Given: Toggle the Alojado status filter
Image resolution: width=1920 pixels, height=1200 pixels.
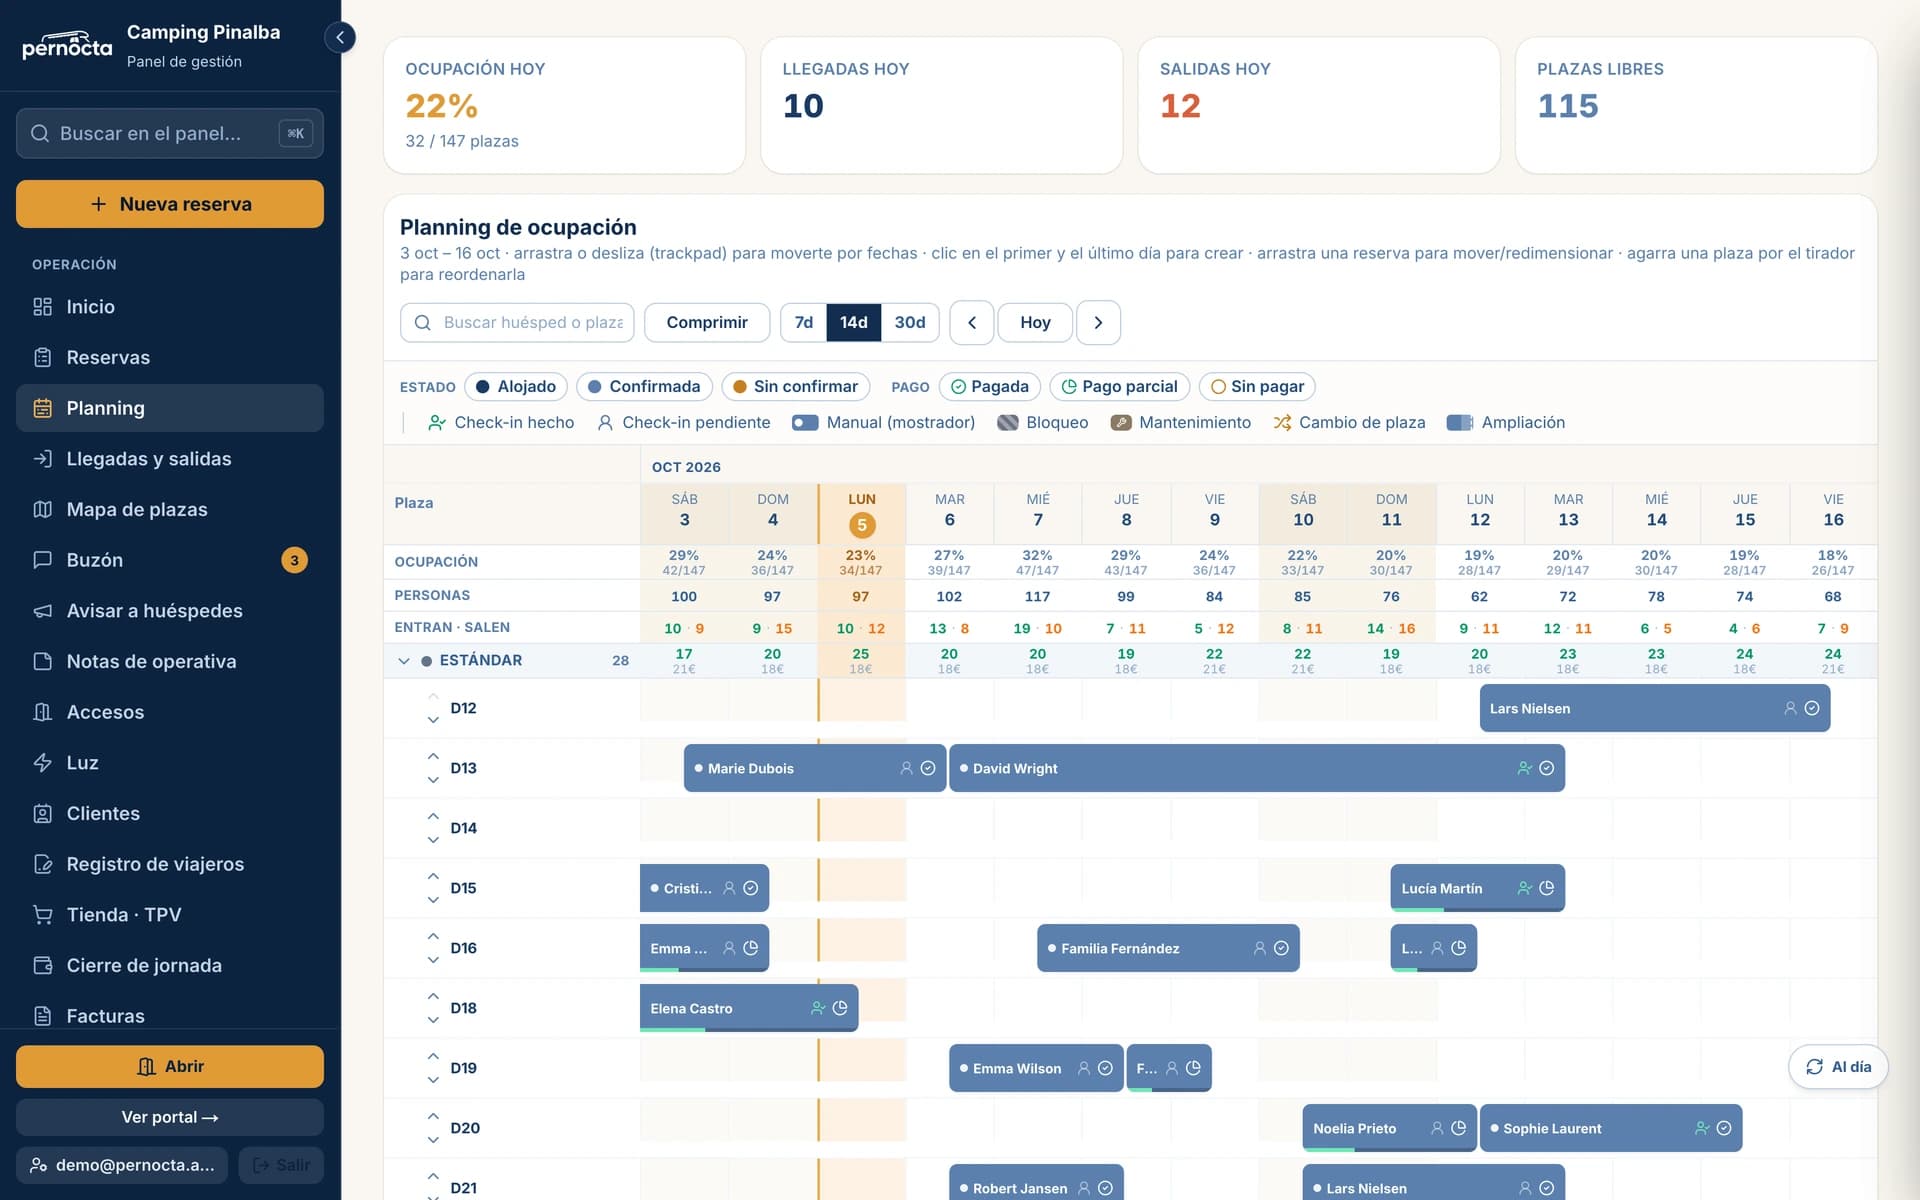Looking at the screenshot, I should pos(516,386).
